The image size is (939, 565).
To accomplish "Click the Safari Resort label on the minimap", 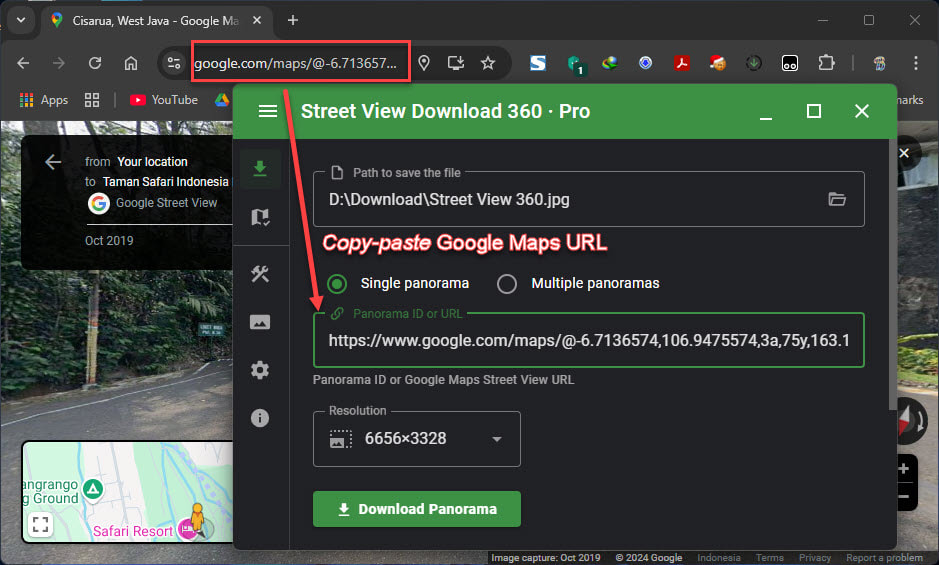I will click(132, 531).
